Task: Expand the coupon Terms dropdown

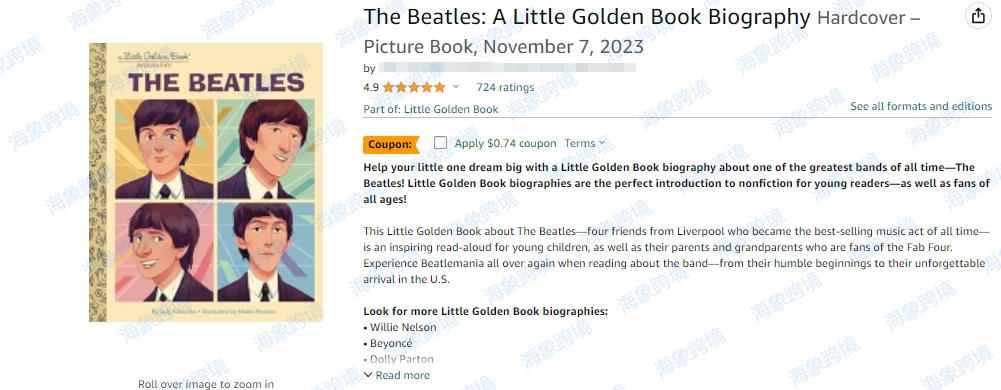Action: pos(584,144)
